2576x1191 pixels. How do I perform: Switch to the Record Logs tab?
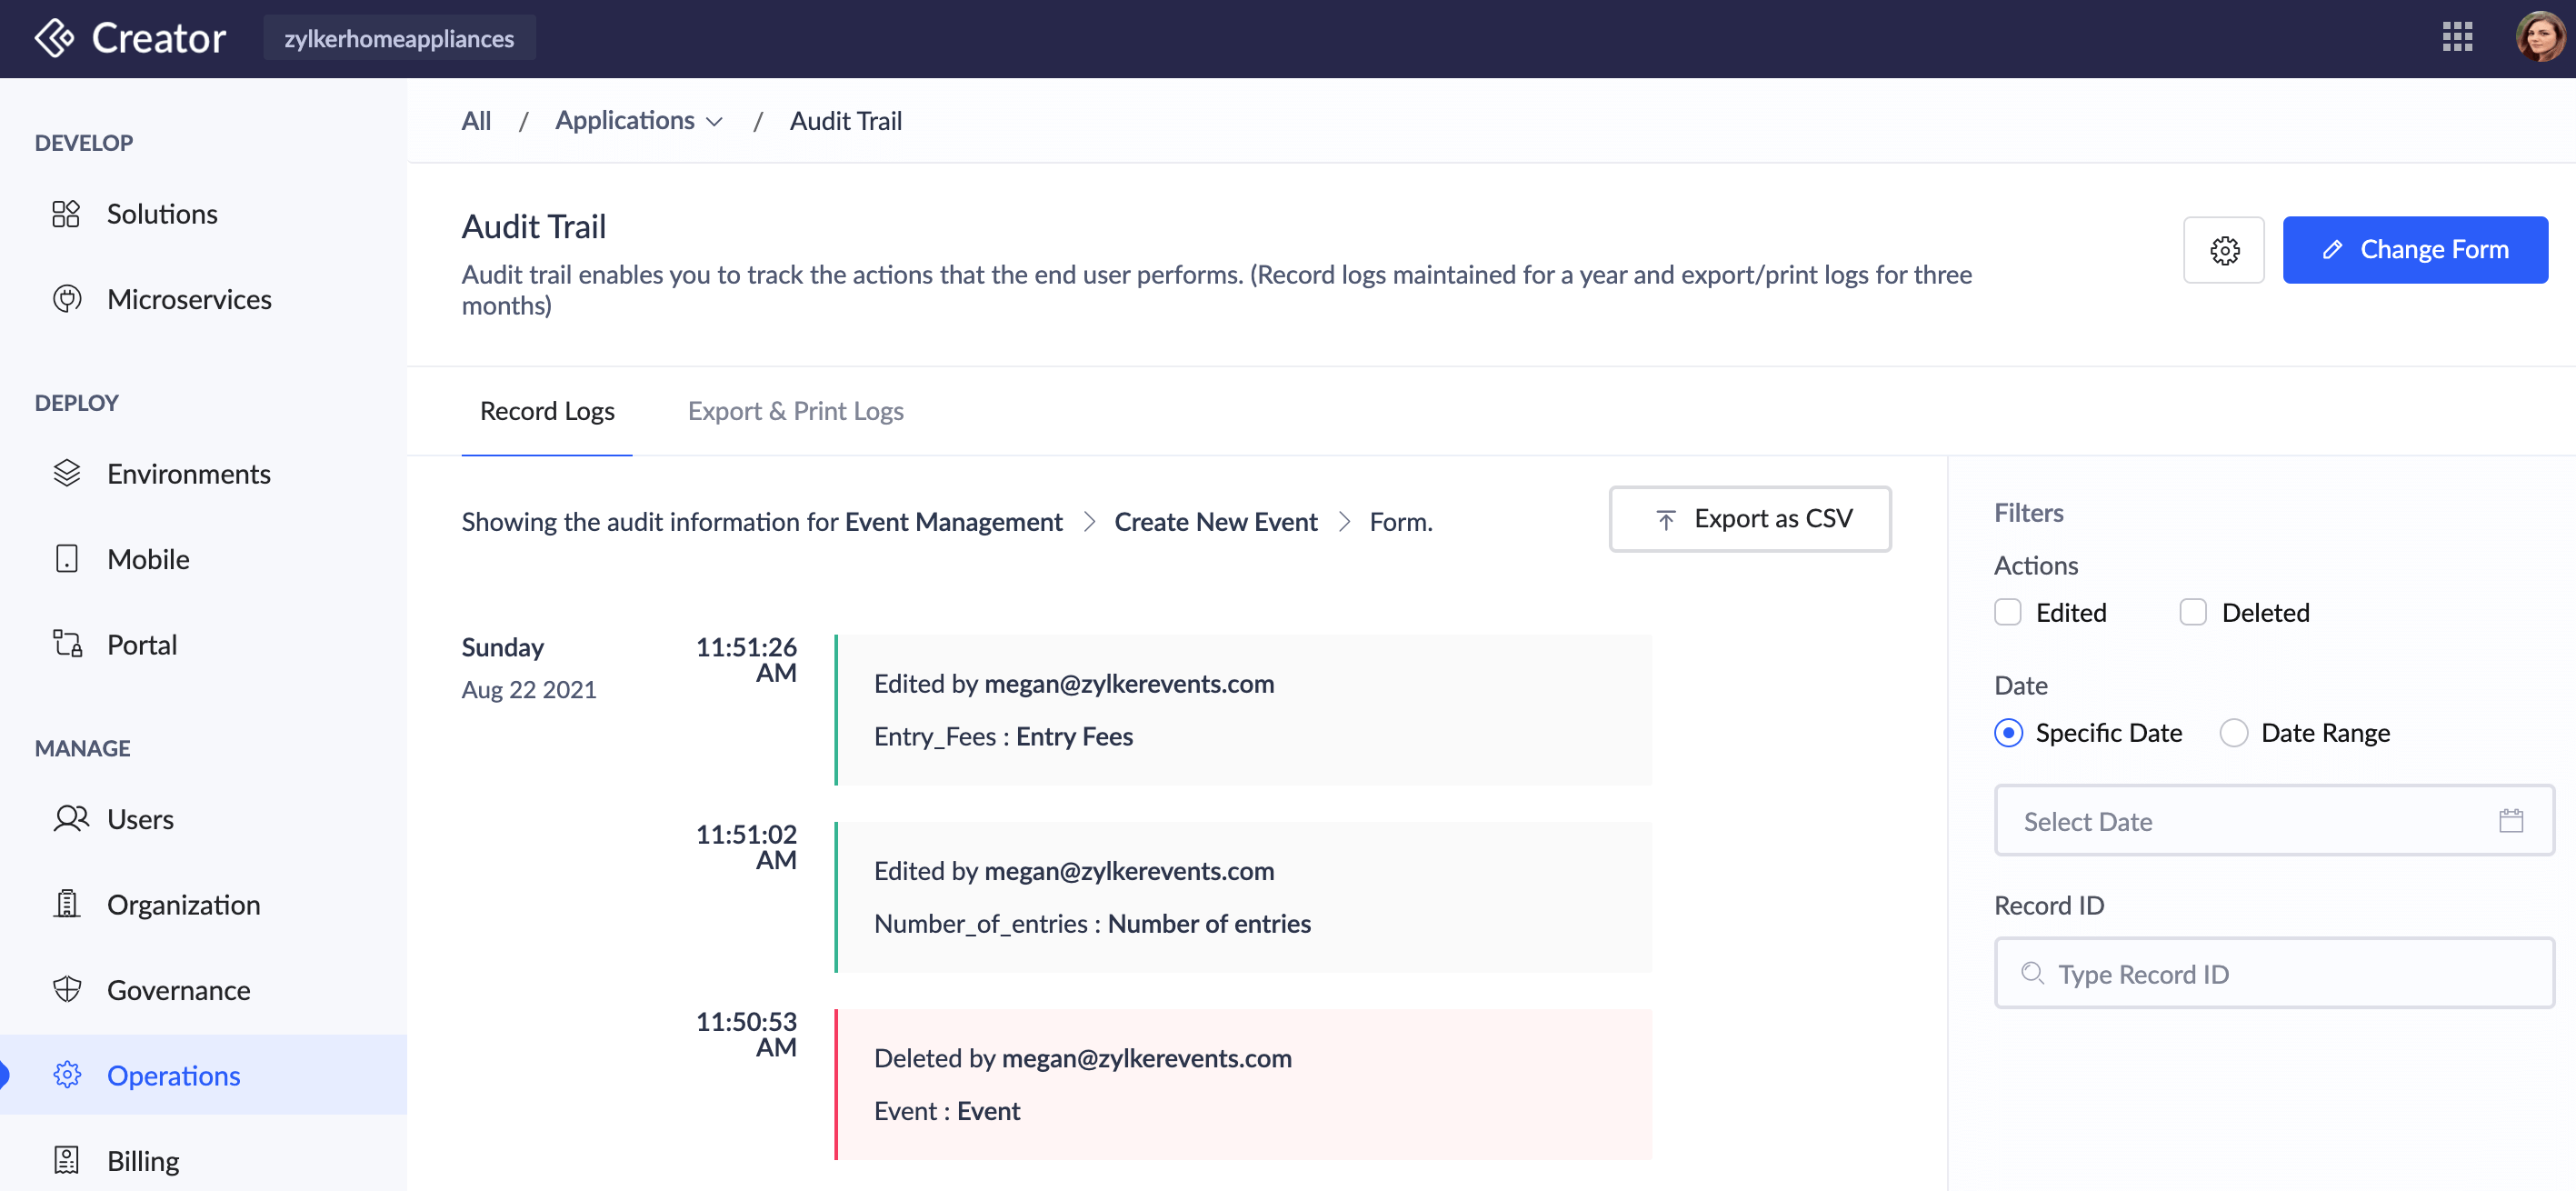[x=546, y=411]
